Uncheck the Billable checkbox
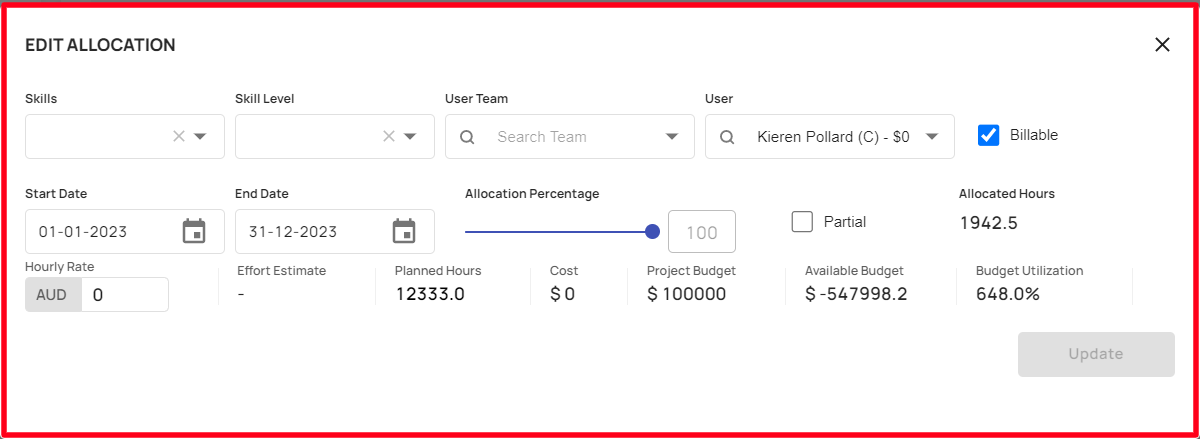Screen dimensions: 1200x439 [989, 135]
